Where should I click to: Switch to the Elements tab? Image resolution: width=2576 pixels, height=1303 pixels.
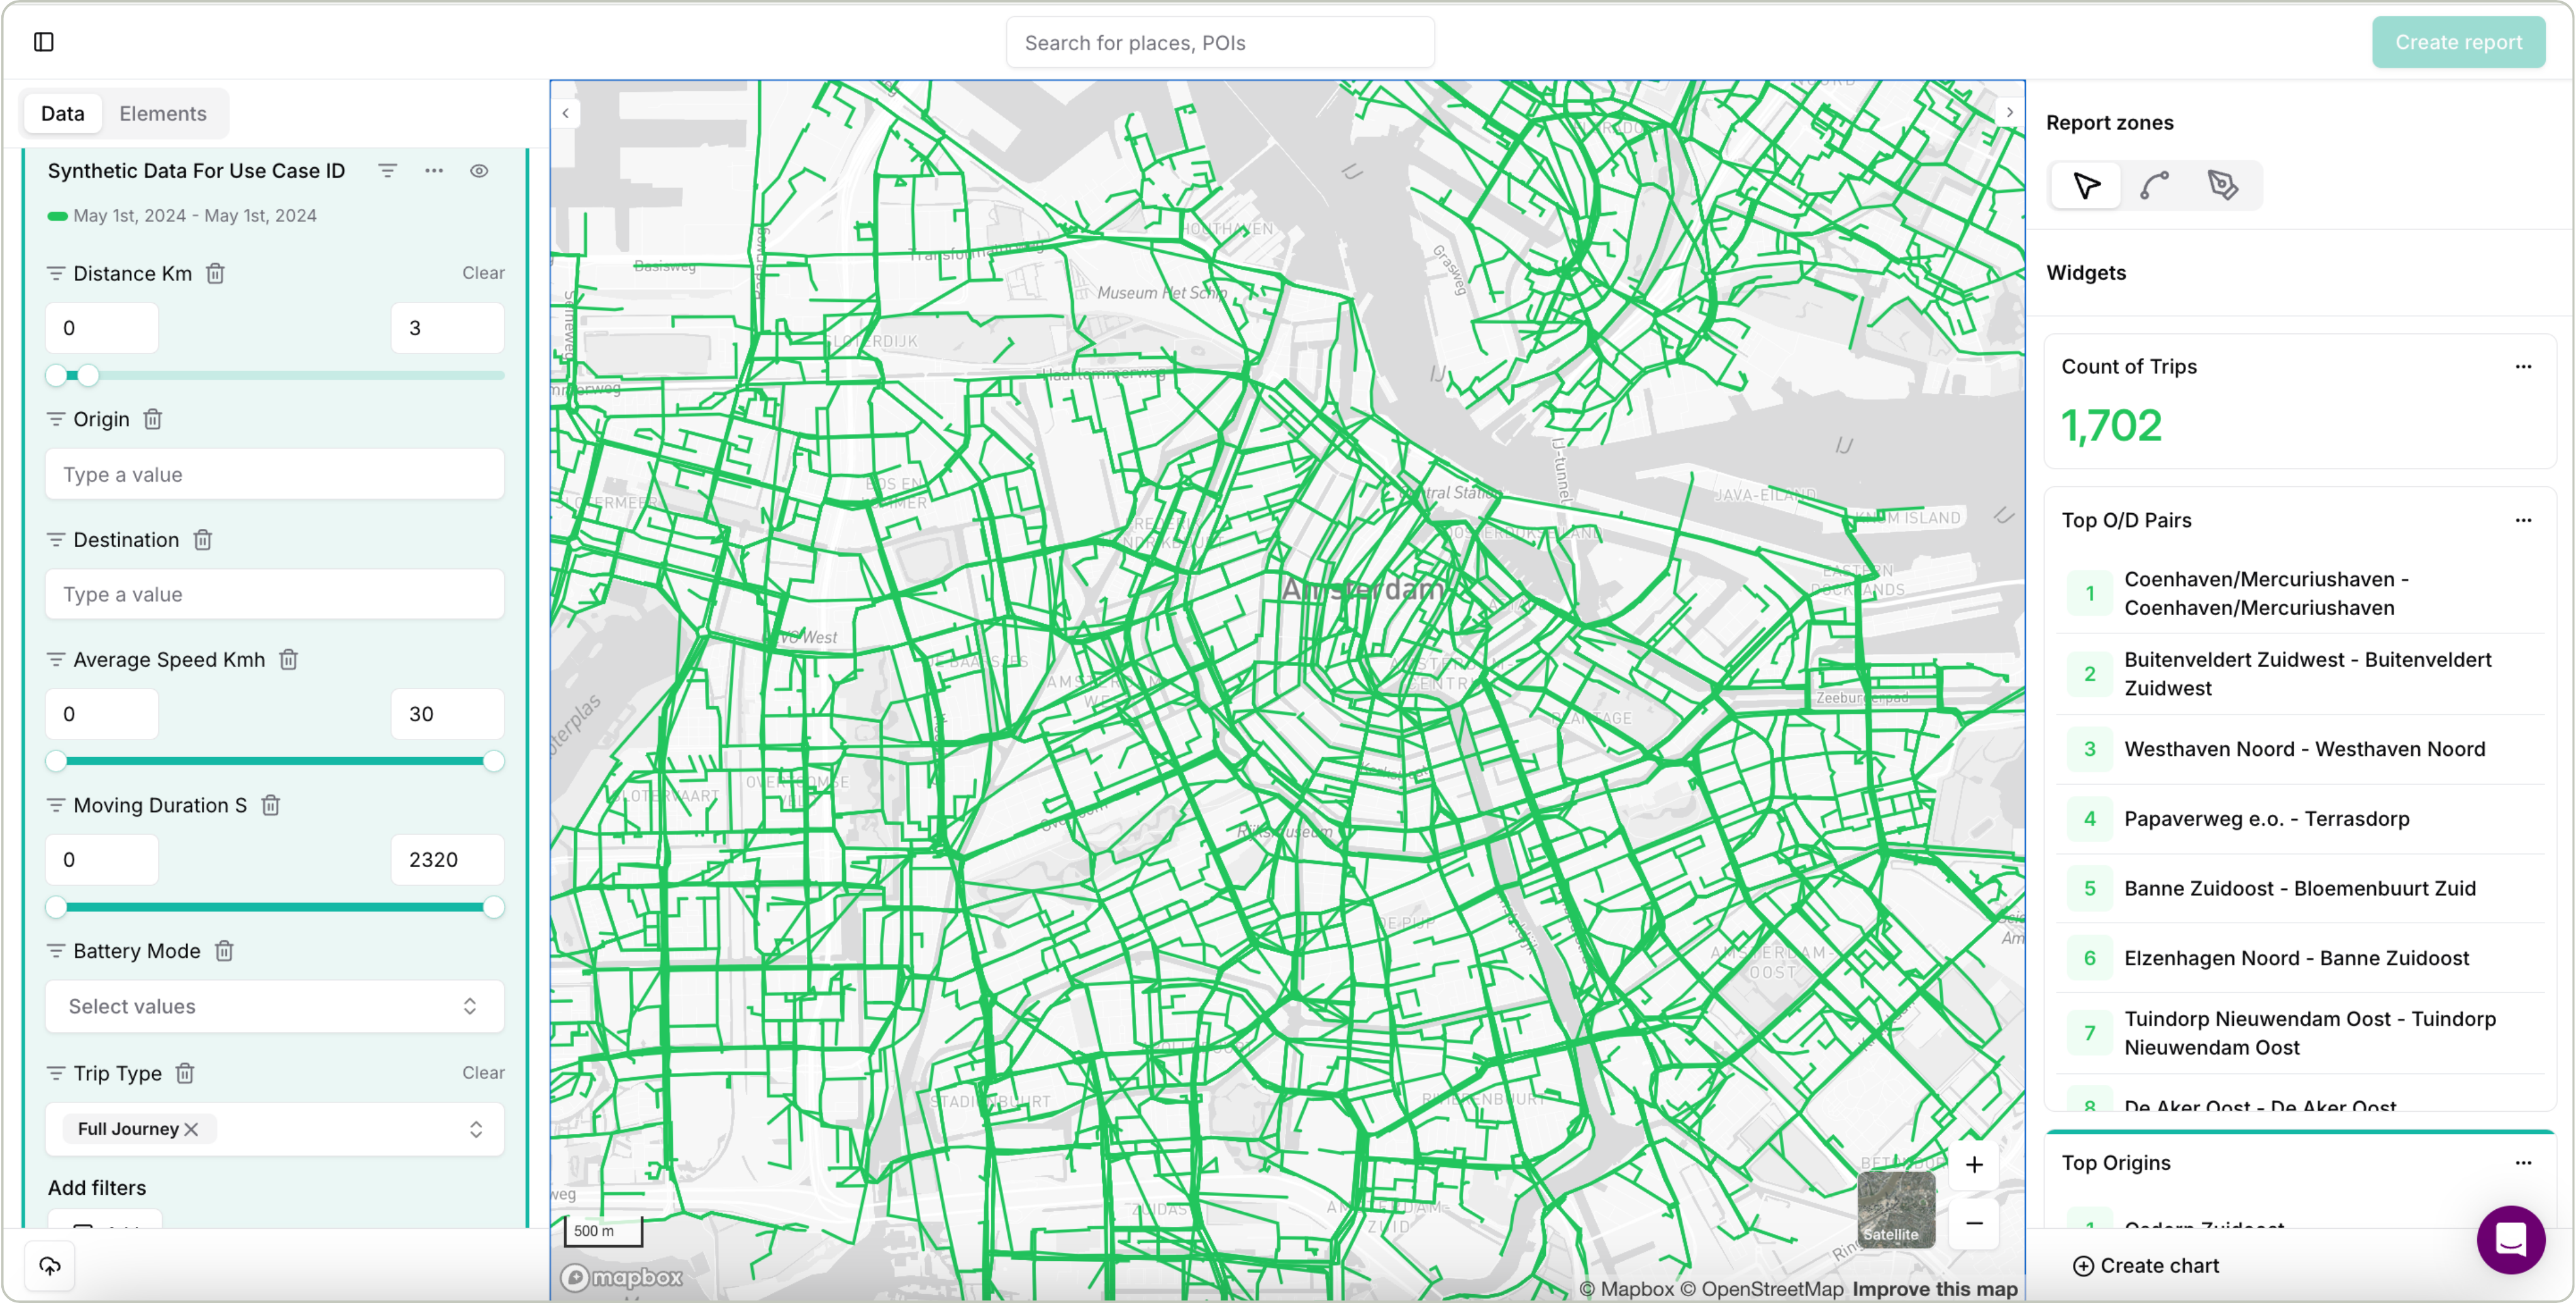[x=163, y=114]
